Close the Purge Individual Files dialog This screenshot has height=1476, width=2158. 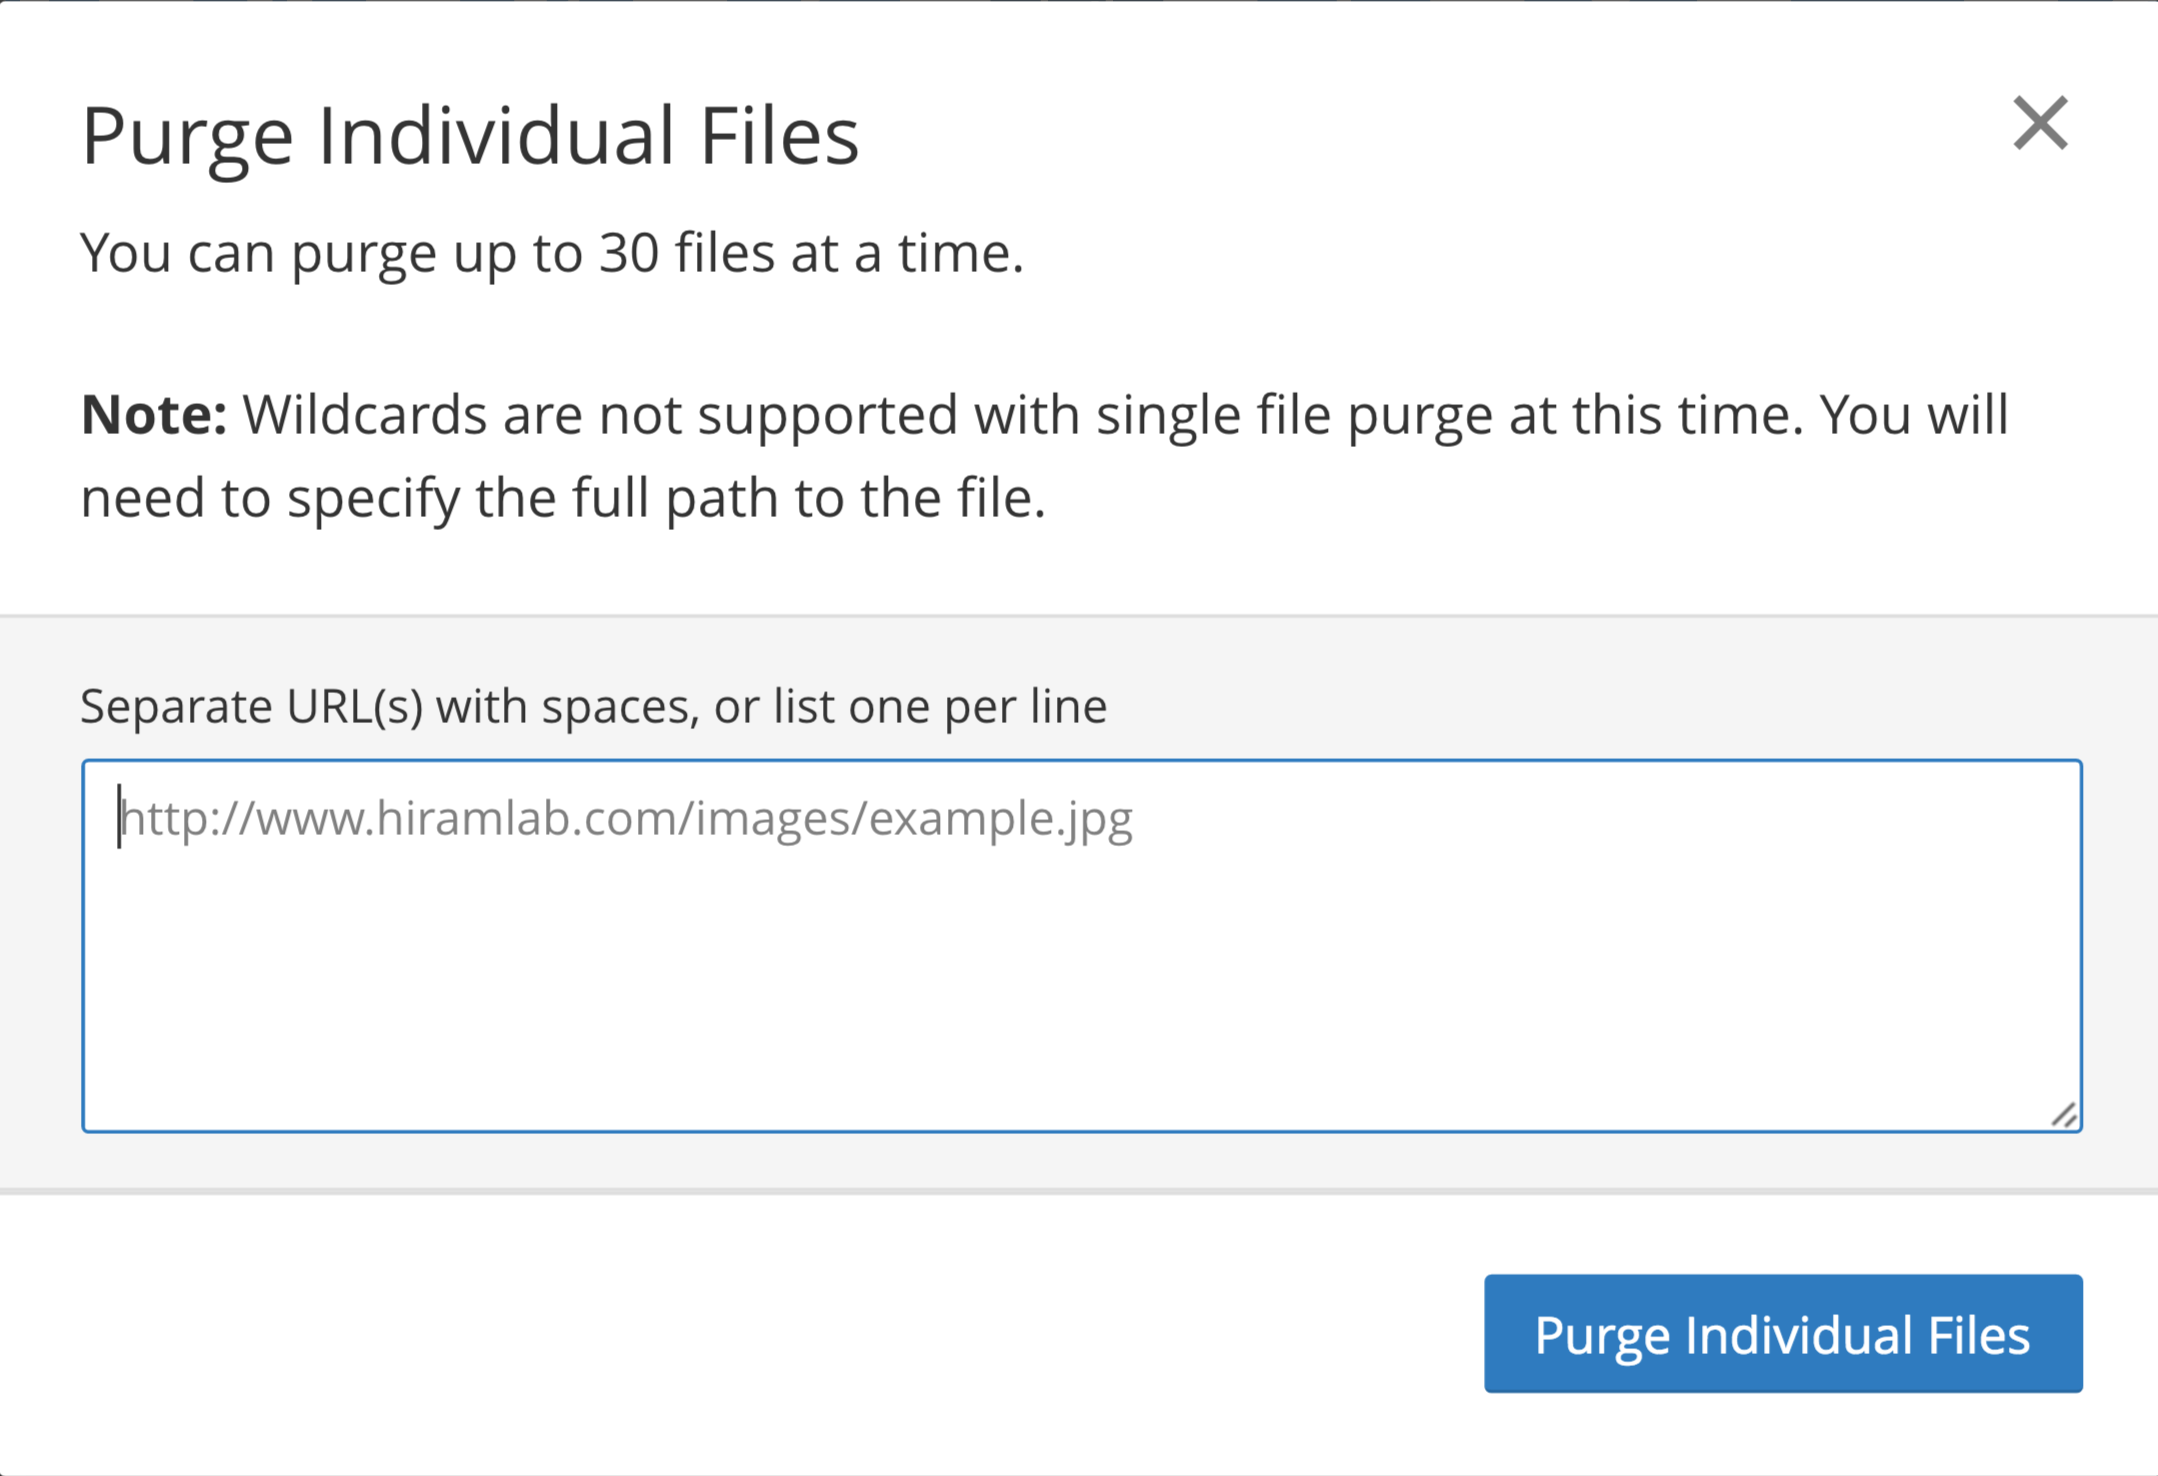[2040, 123]
